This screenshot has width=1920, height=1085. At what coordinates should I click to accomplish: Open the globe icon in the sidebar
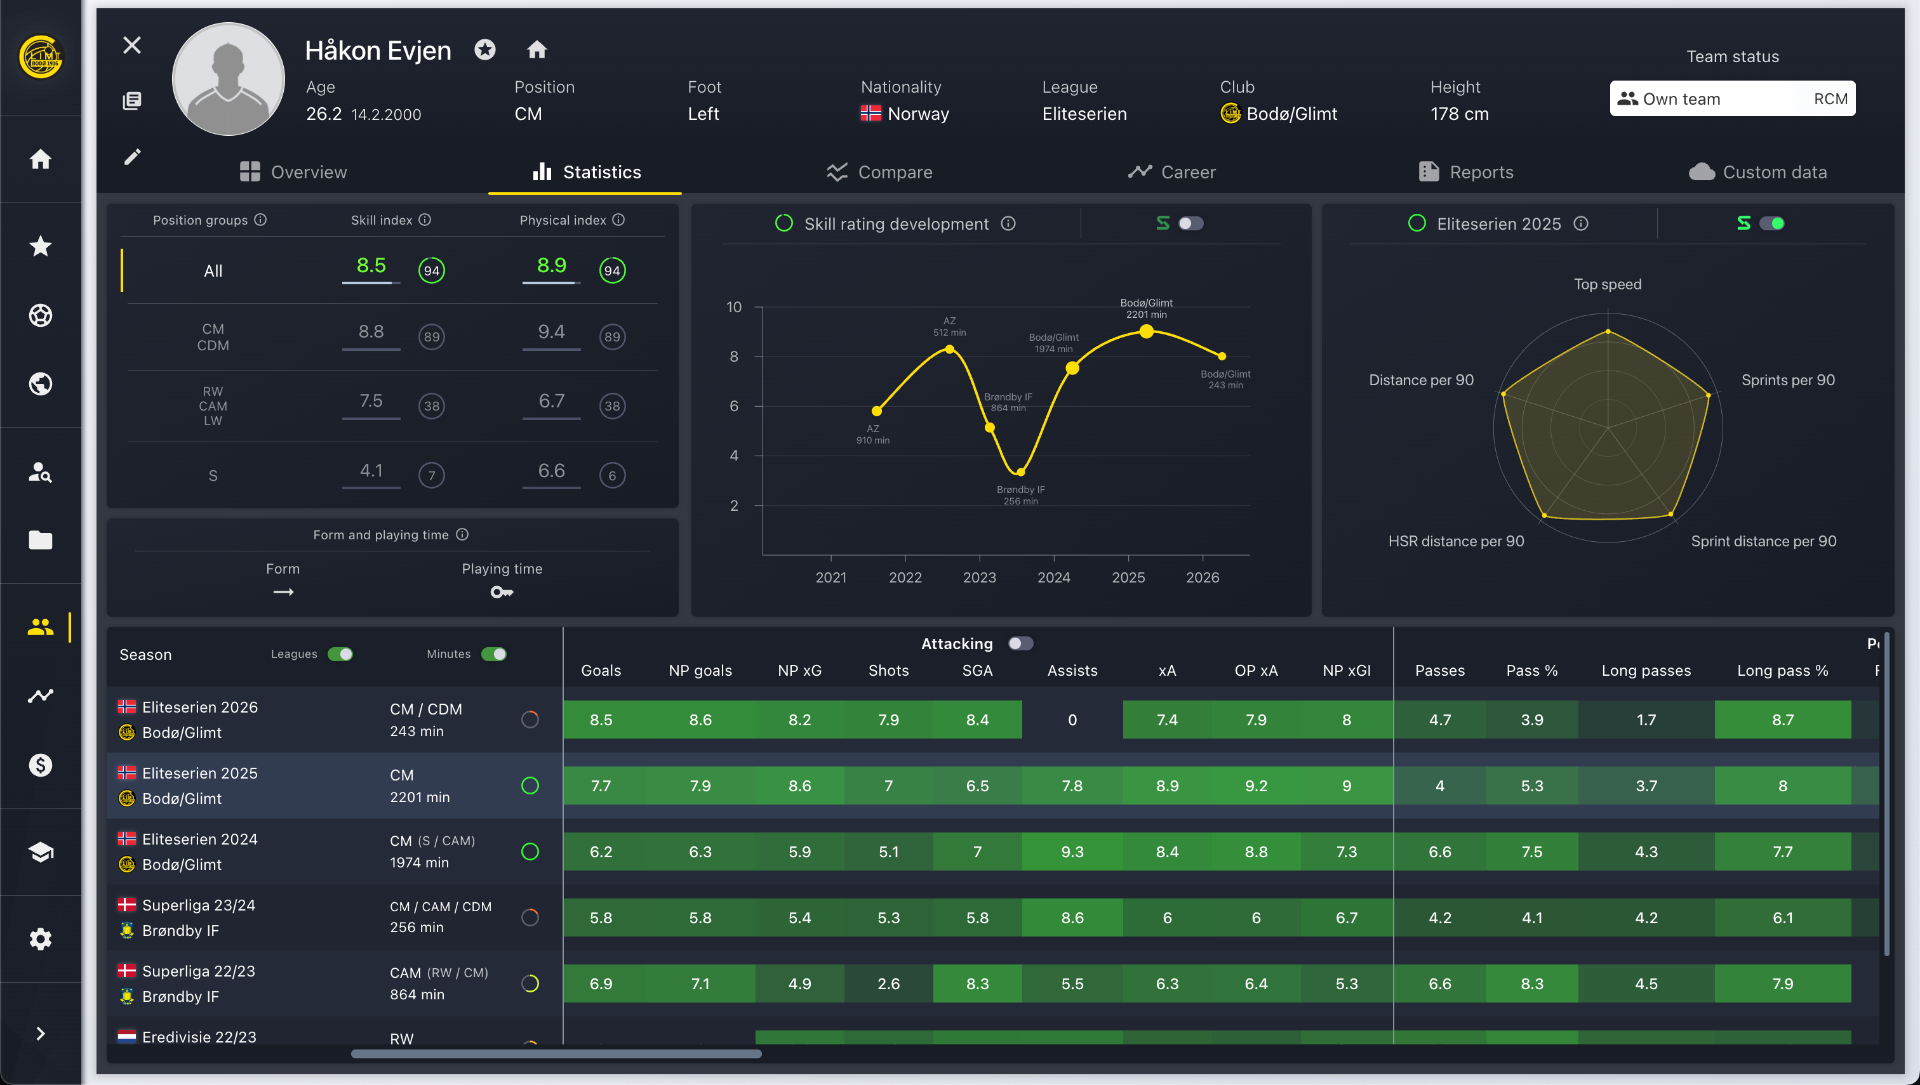click(x=40, y=384)
